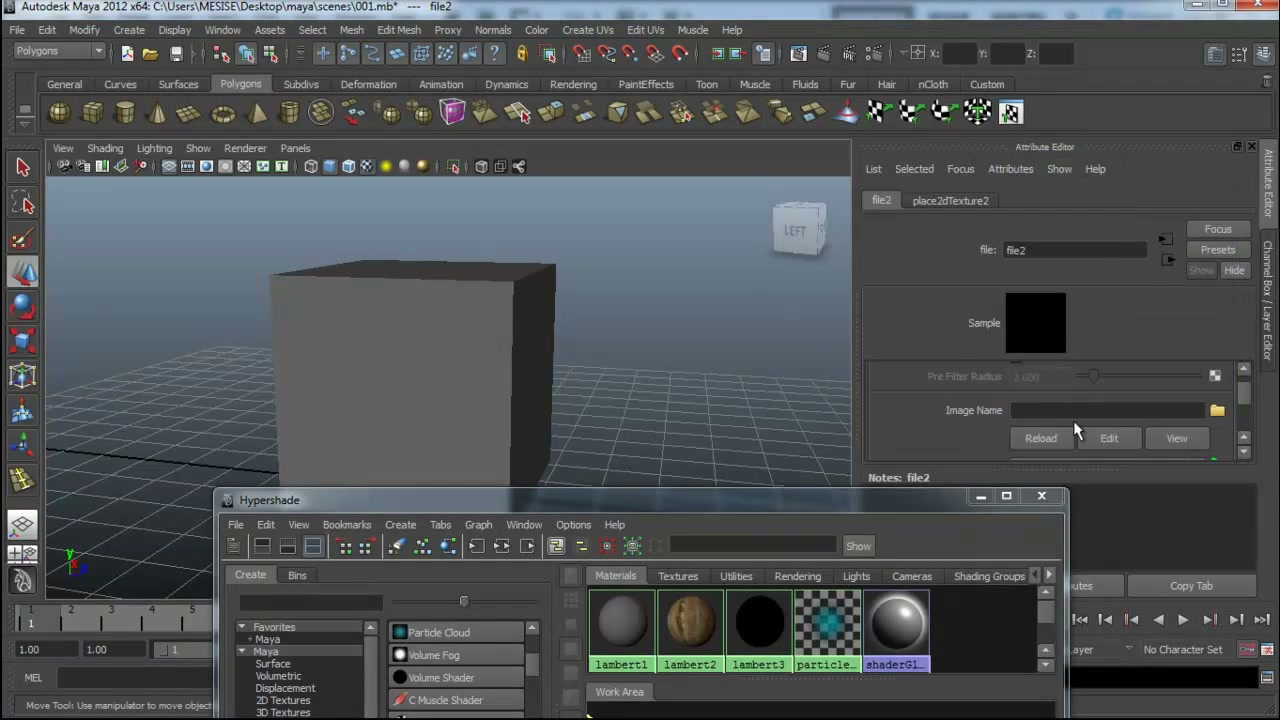Collapse the Favorites tree section

click(242, 627)
